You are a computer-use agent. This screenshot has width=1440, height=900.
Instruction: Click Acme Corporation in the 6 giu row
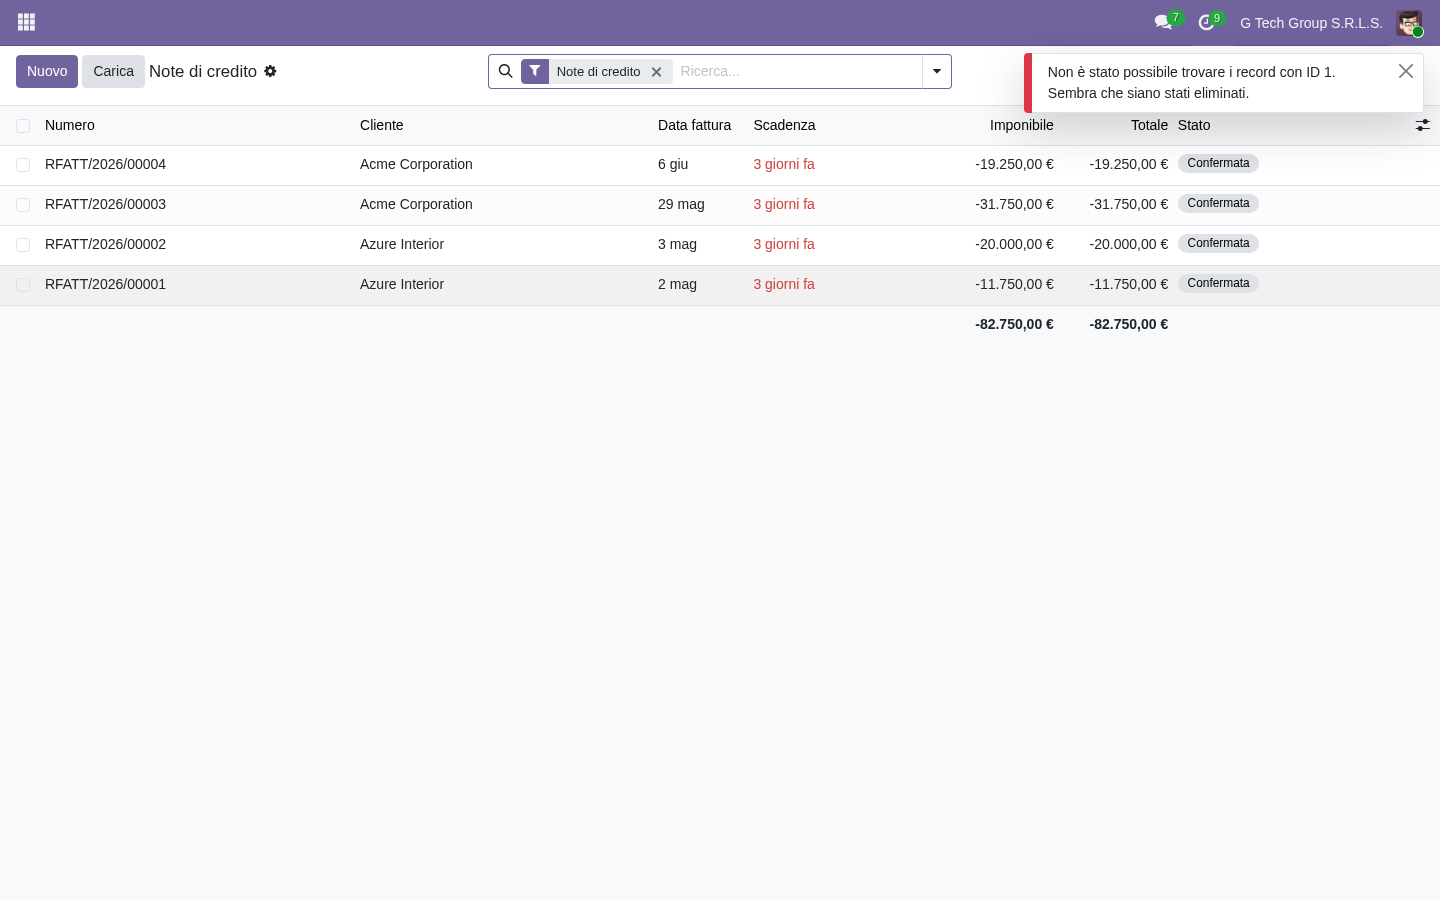416,164
